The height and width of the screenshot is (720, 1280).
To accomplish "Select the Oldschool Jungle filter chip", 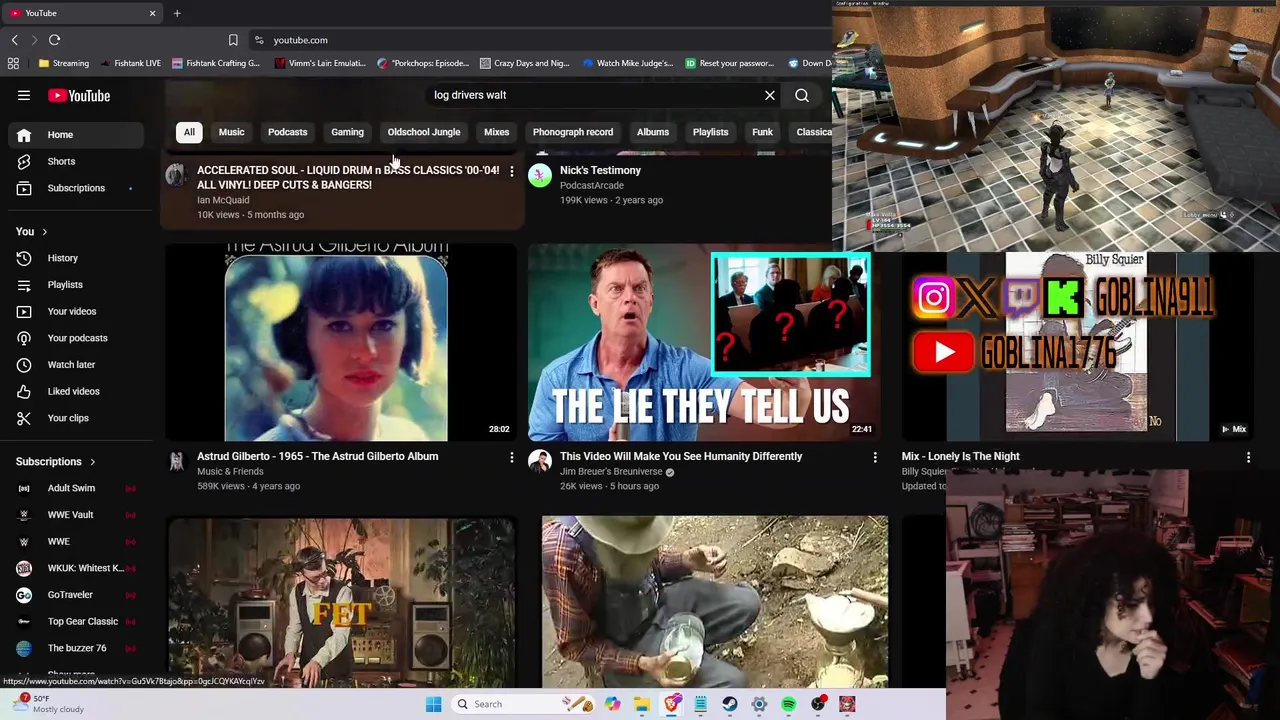I will pyautogui.click(x=424, y=132).
